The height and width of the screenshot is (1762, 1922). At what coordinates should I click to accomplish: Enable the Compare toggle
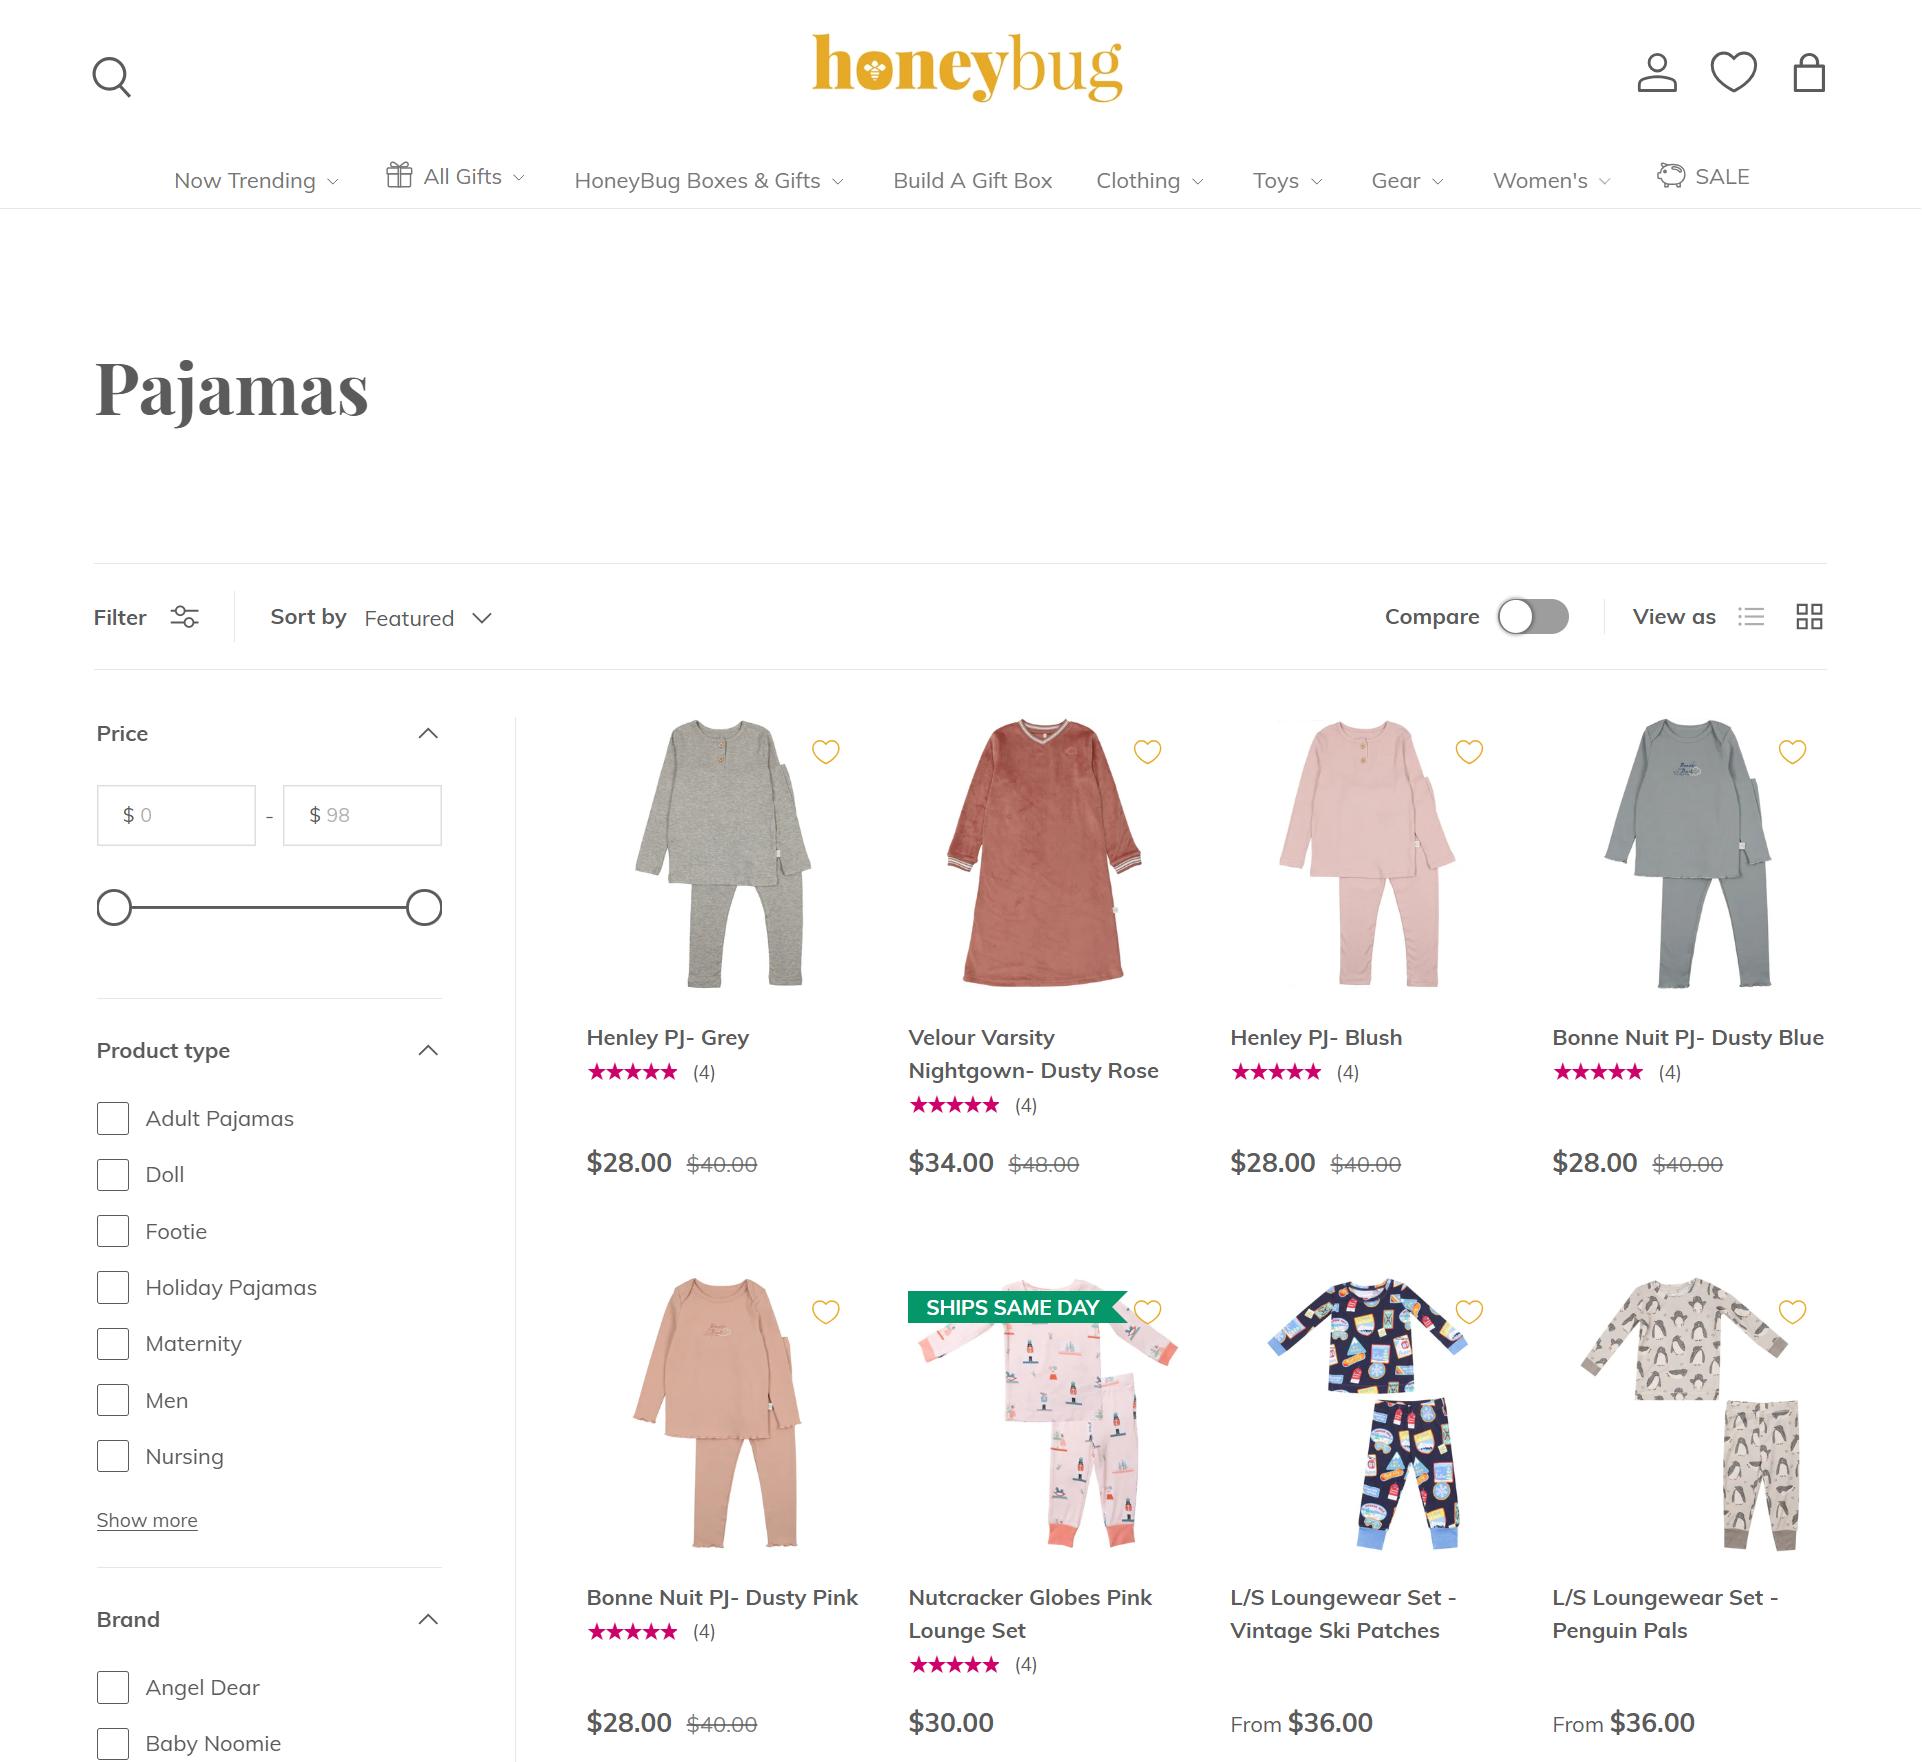[x=1534, y=617]
